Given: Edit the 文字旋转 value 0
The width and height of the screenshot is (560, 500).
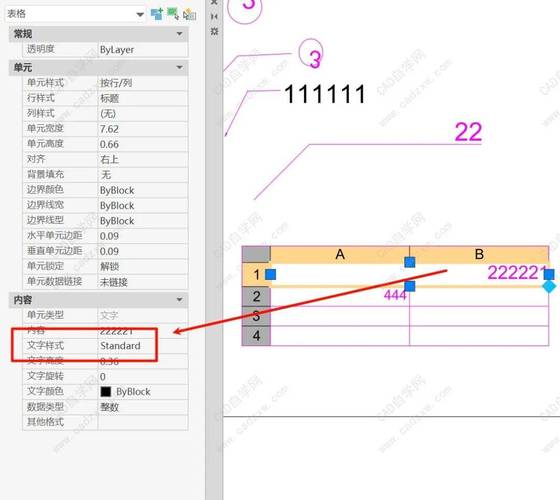Looking at the screenshot, I should pos(142,376).
